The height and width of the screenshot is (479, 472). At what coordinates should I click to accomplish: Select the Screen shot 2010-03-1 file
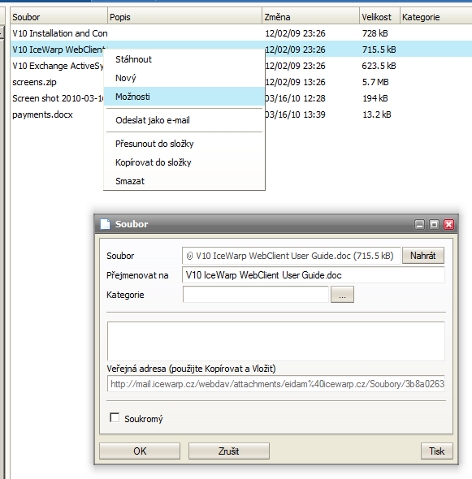pyautogui.click(x=57, y=98)
